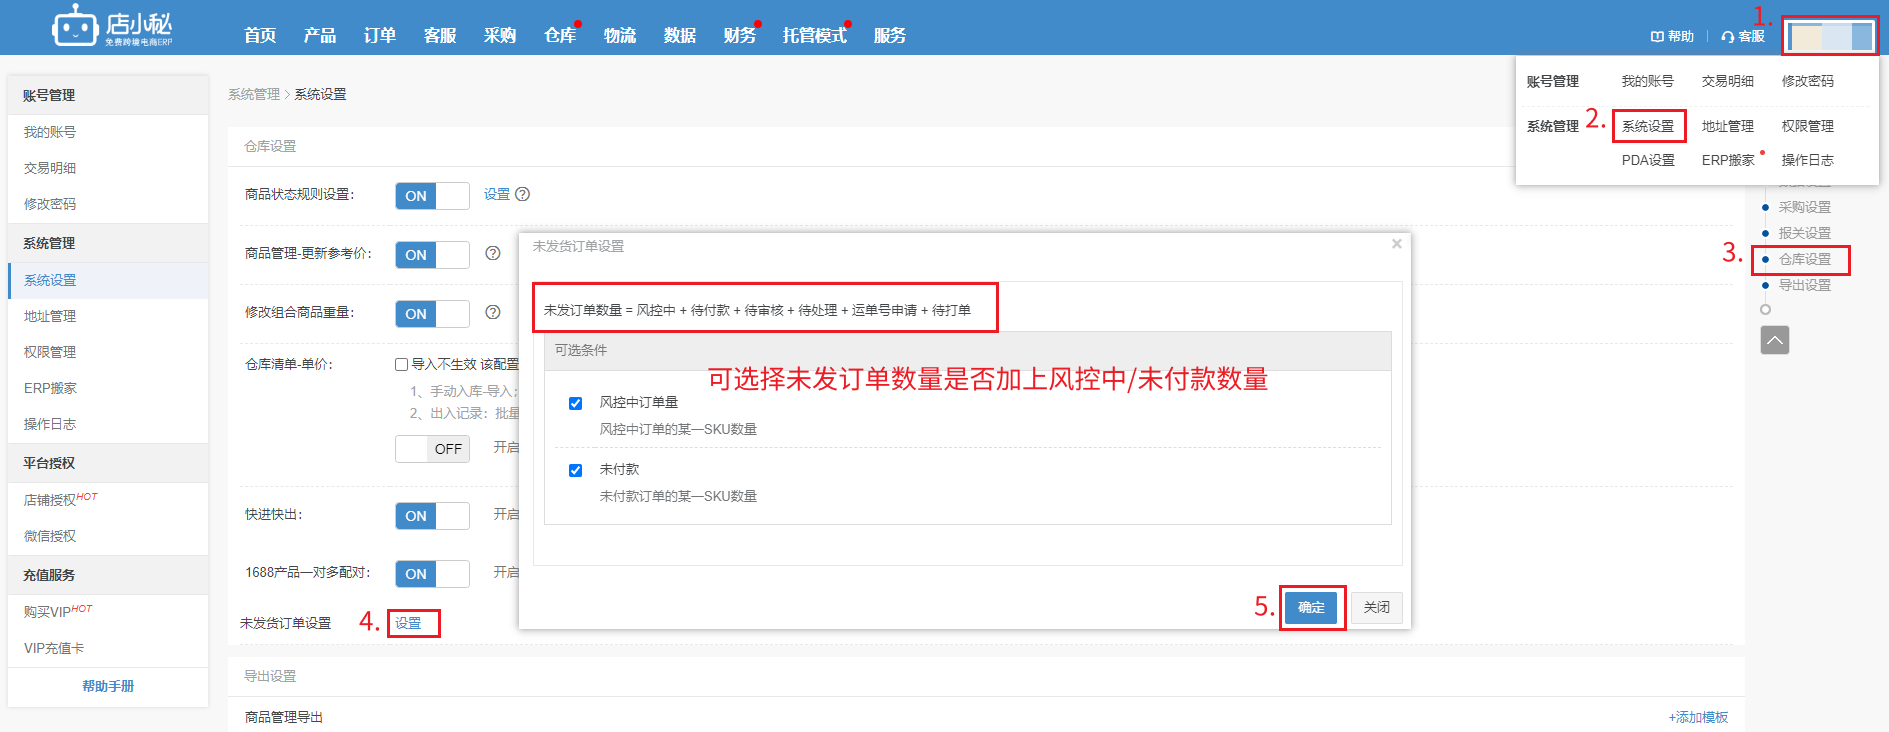Turn on the 仓库清单-单价 OFF switch
1889x732 pixels.
[432, 449]
